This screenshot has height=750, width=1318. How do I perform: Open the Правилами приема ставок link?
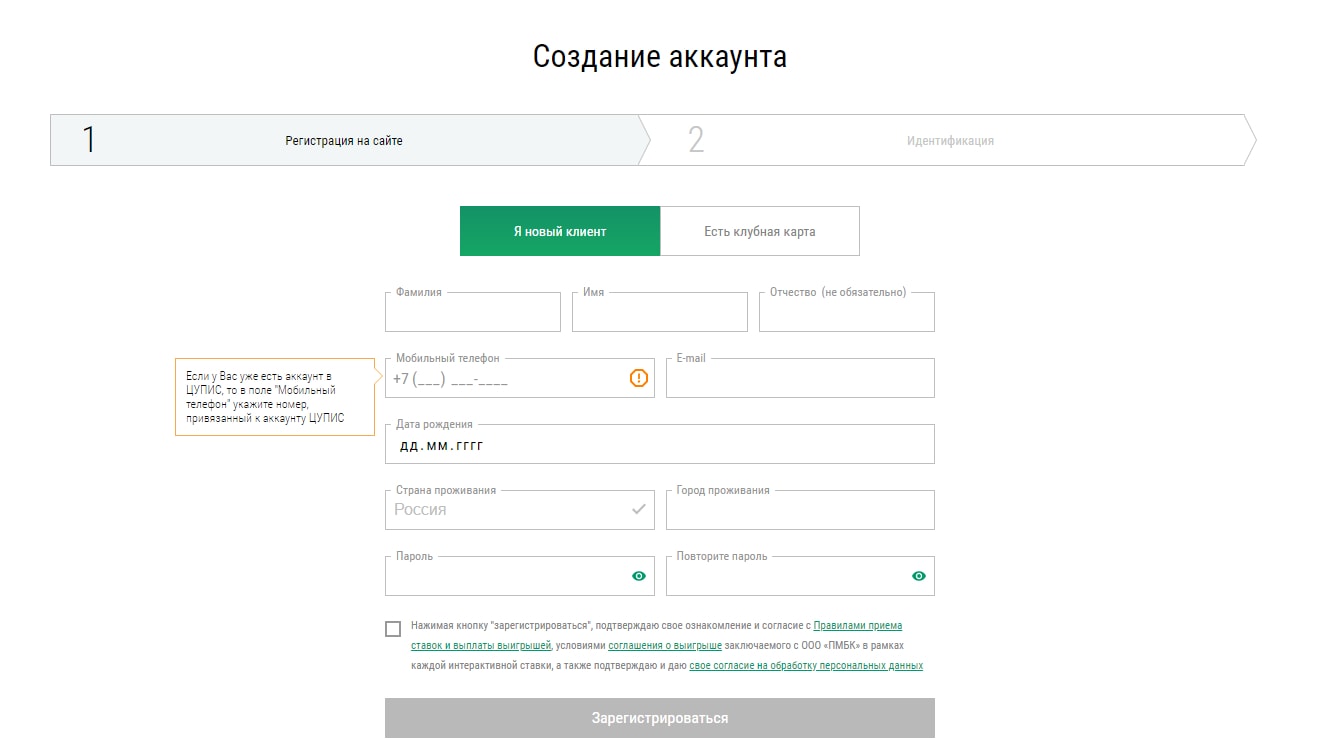(857, 626)
